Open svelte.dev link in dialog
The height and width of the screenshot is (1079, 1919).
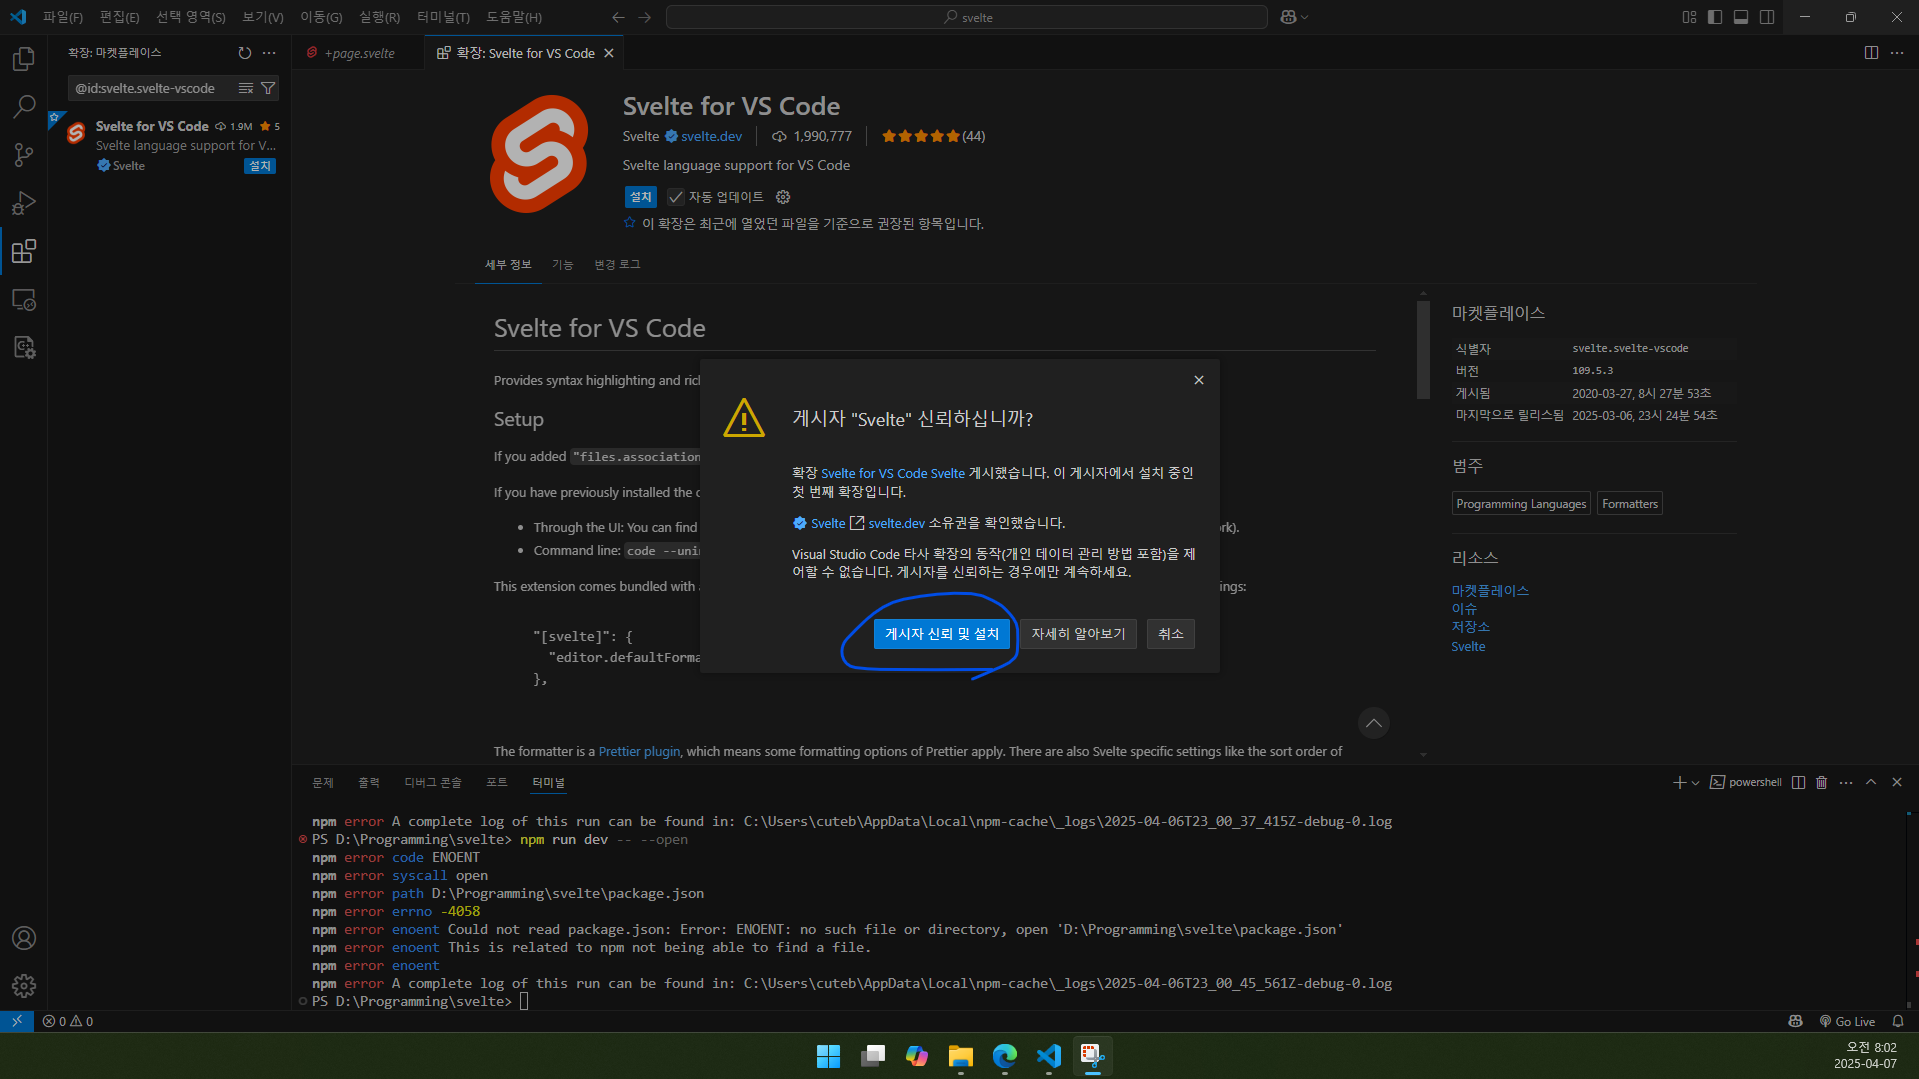click(896, 523)
